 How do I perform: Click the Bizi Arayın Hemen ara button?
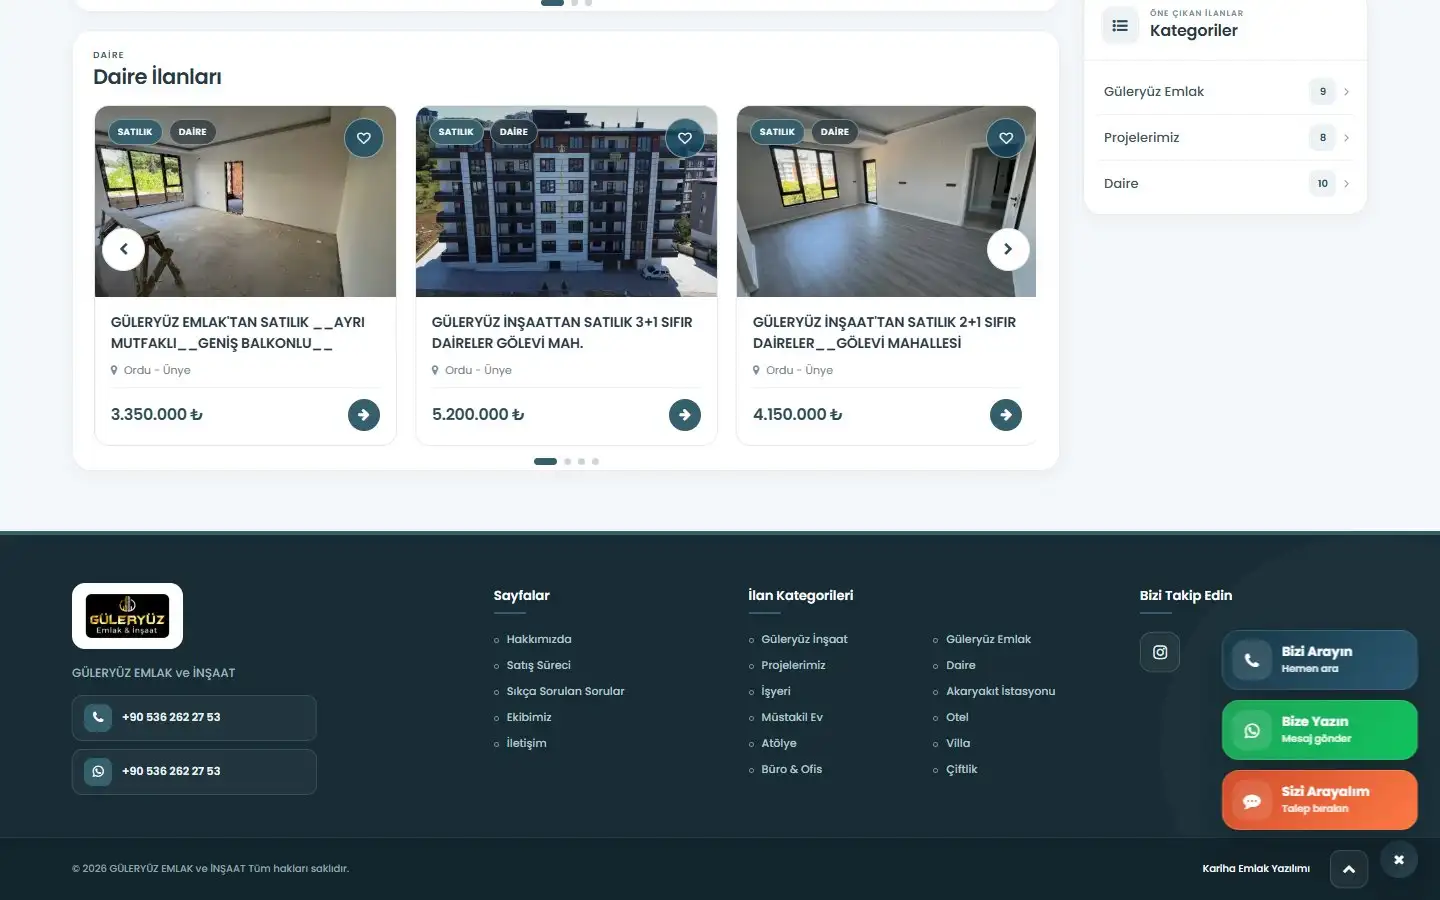tap(1320, 660)
